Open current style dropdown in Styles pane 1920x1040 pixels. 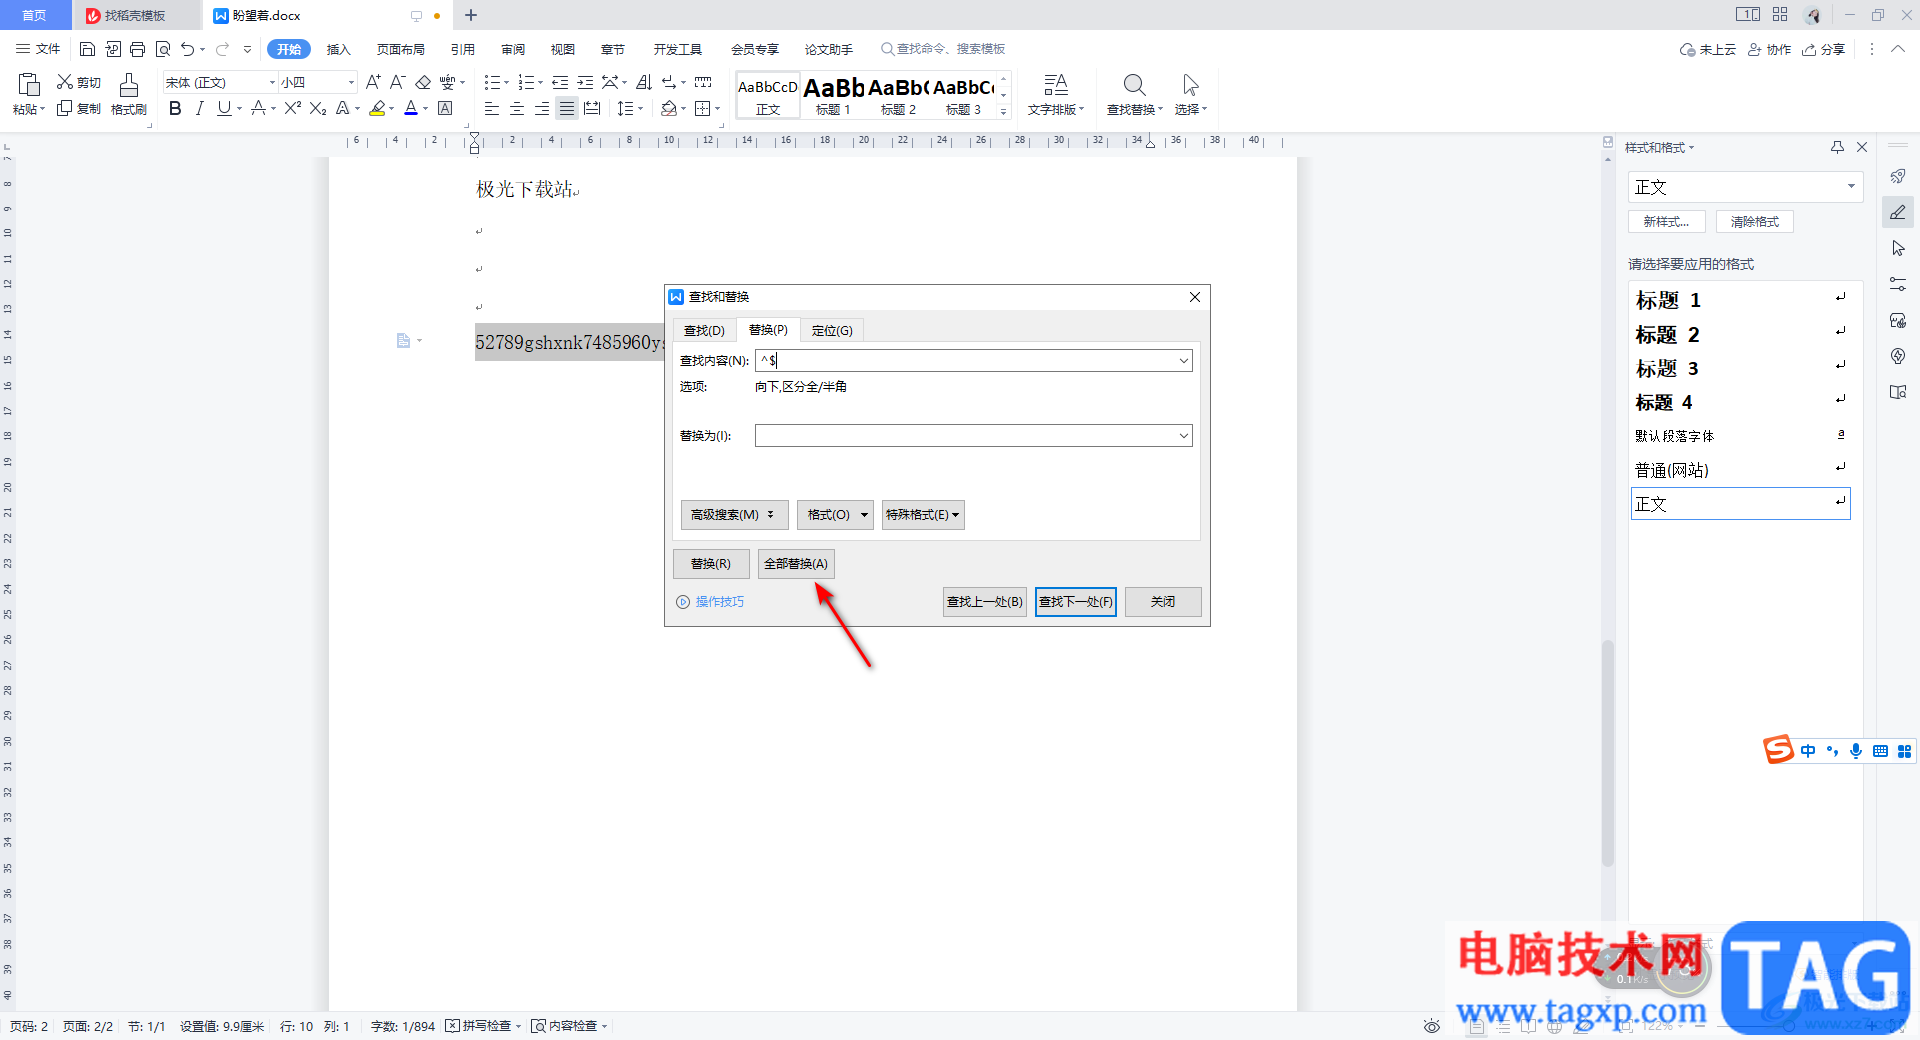(1851, 187)
